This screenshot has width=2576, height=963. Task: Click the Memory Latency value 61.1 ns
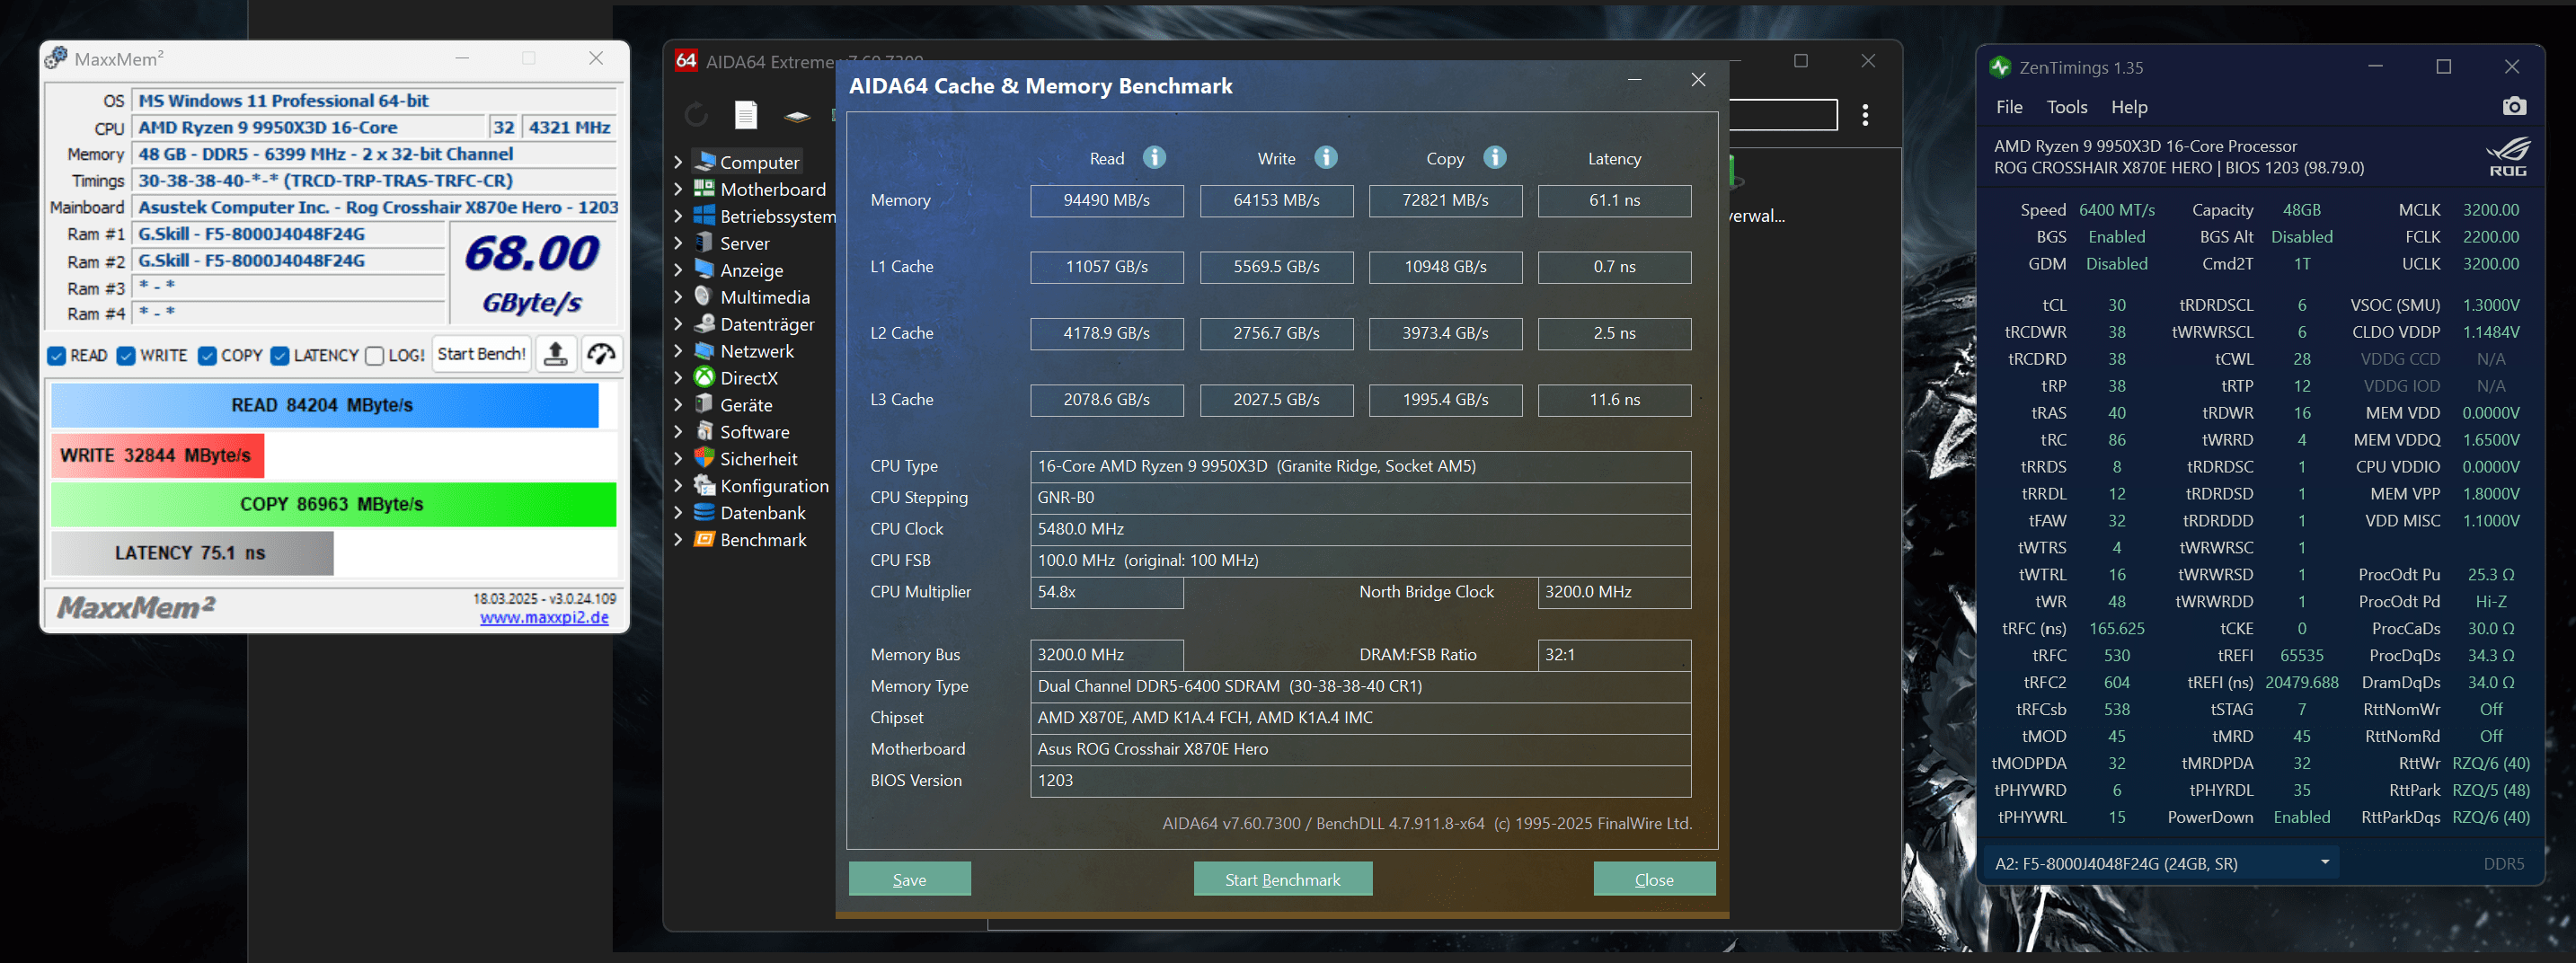1614,200
